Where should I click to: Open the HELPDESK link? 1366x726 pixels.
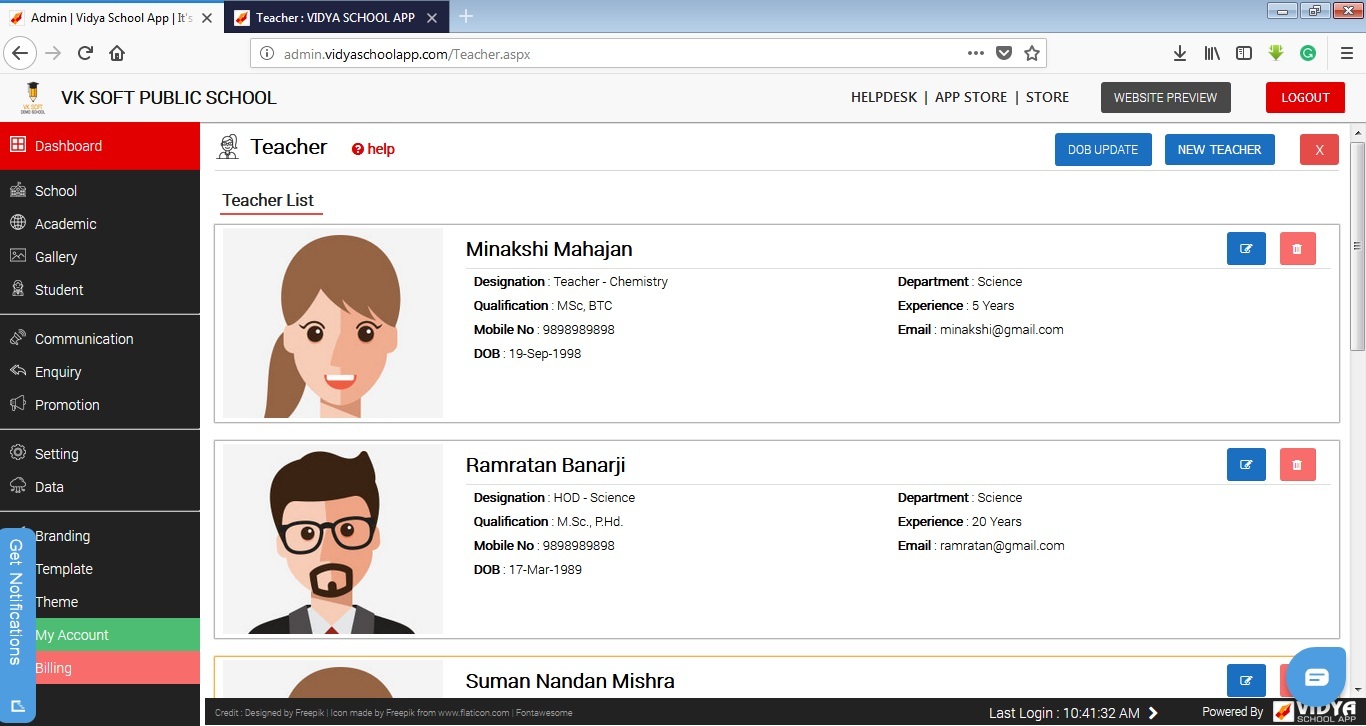tap(884, 97)
